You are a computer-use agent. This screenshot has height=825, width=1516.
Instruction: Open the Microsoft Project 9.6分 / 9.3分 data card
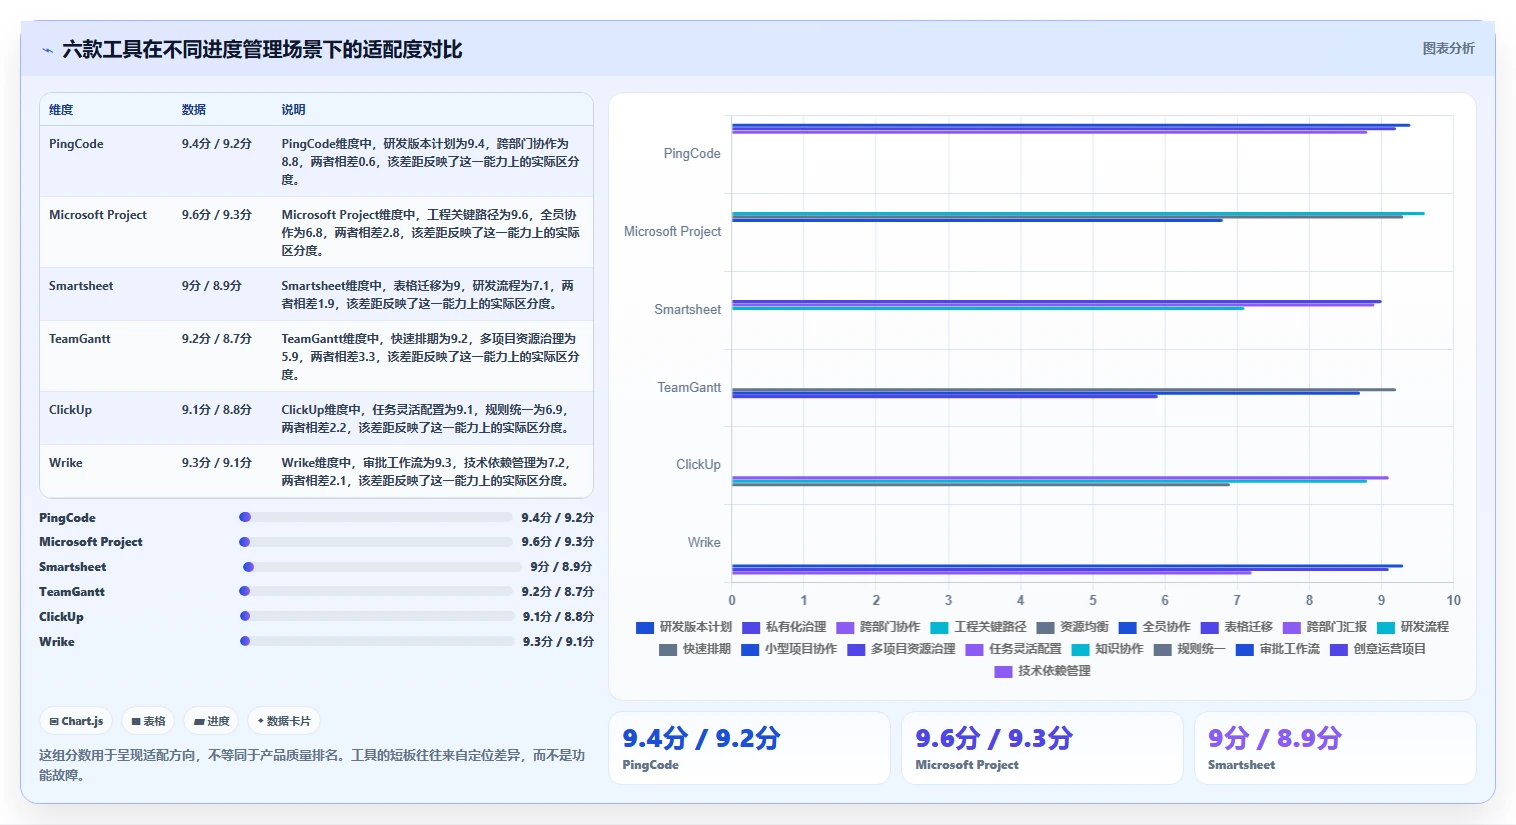tap(1042, 748)
